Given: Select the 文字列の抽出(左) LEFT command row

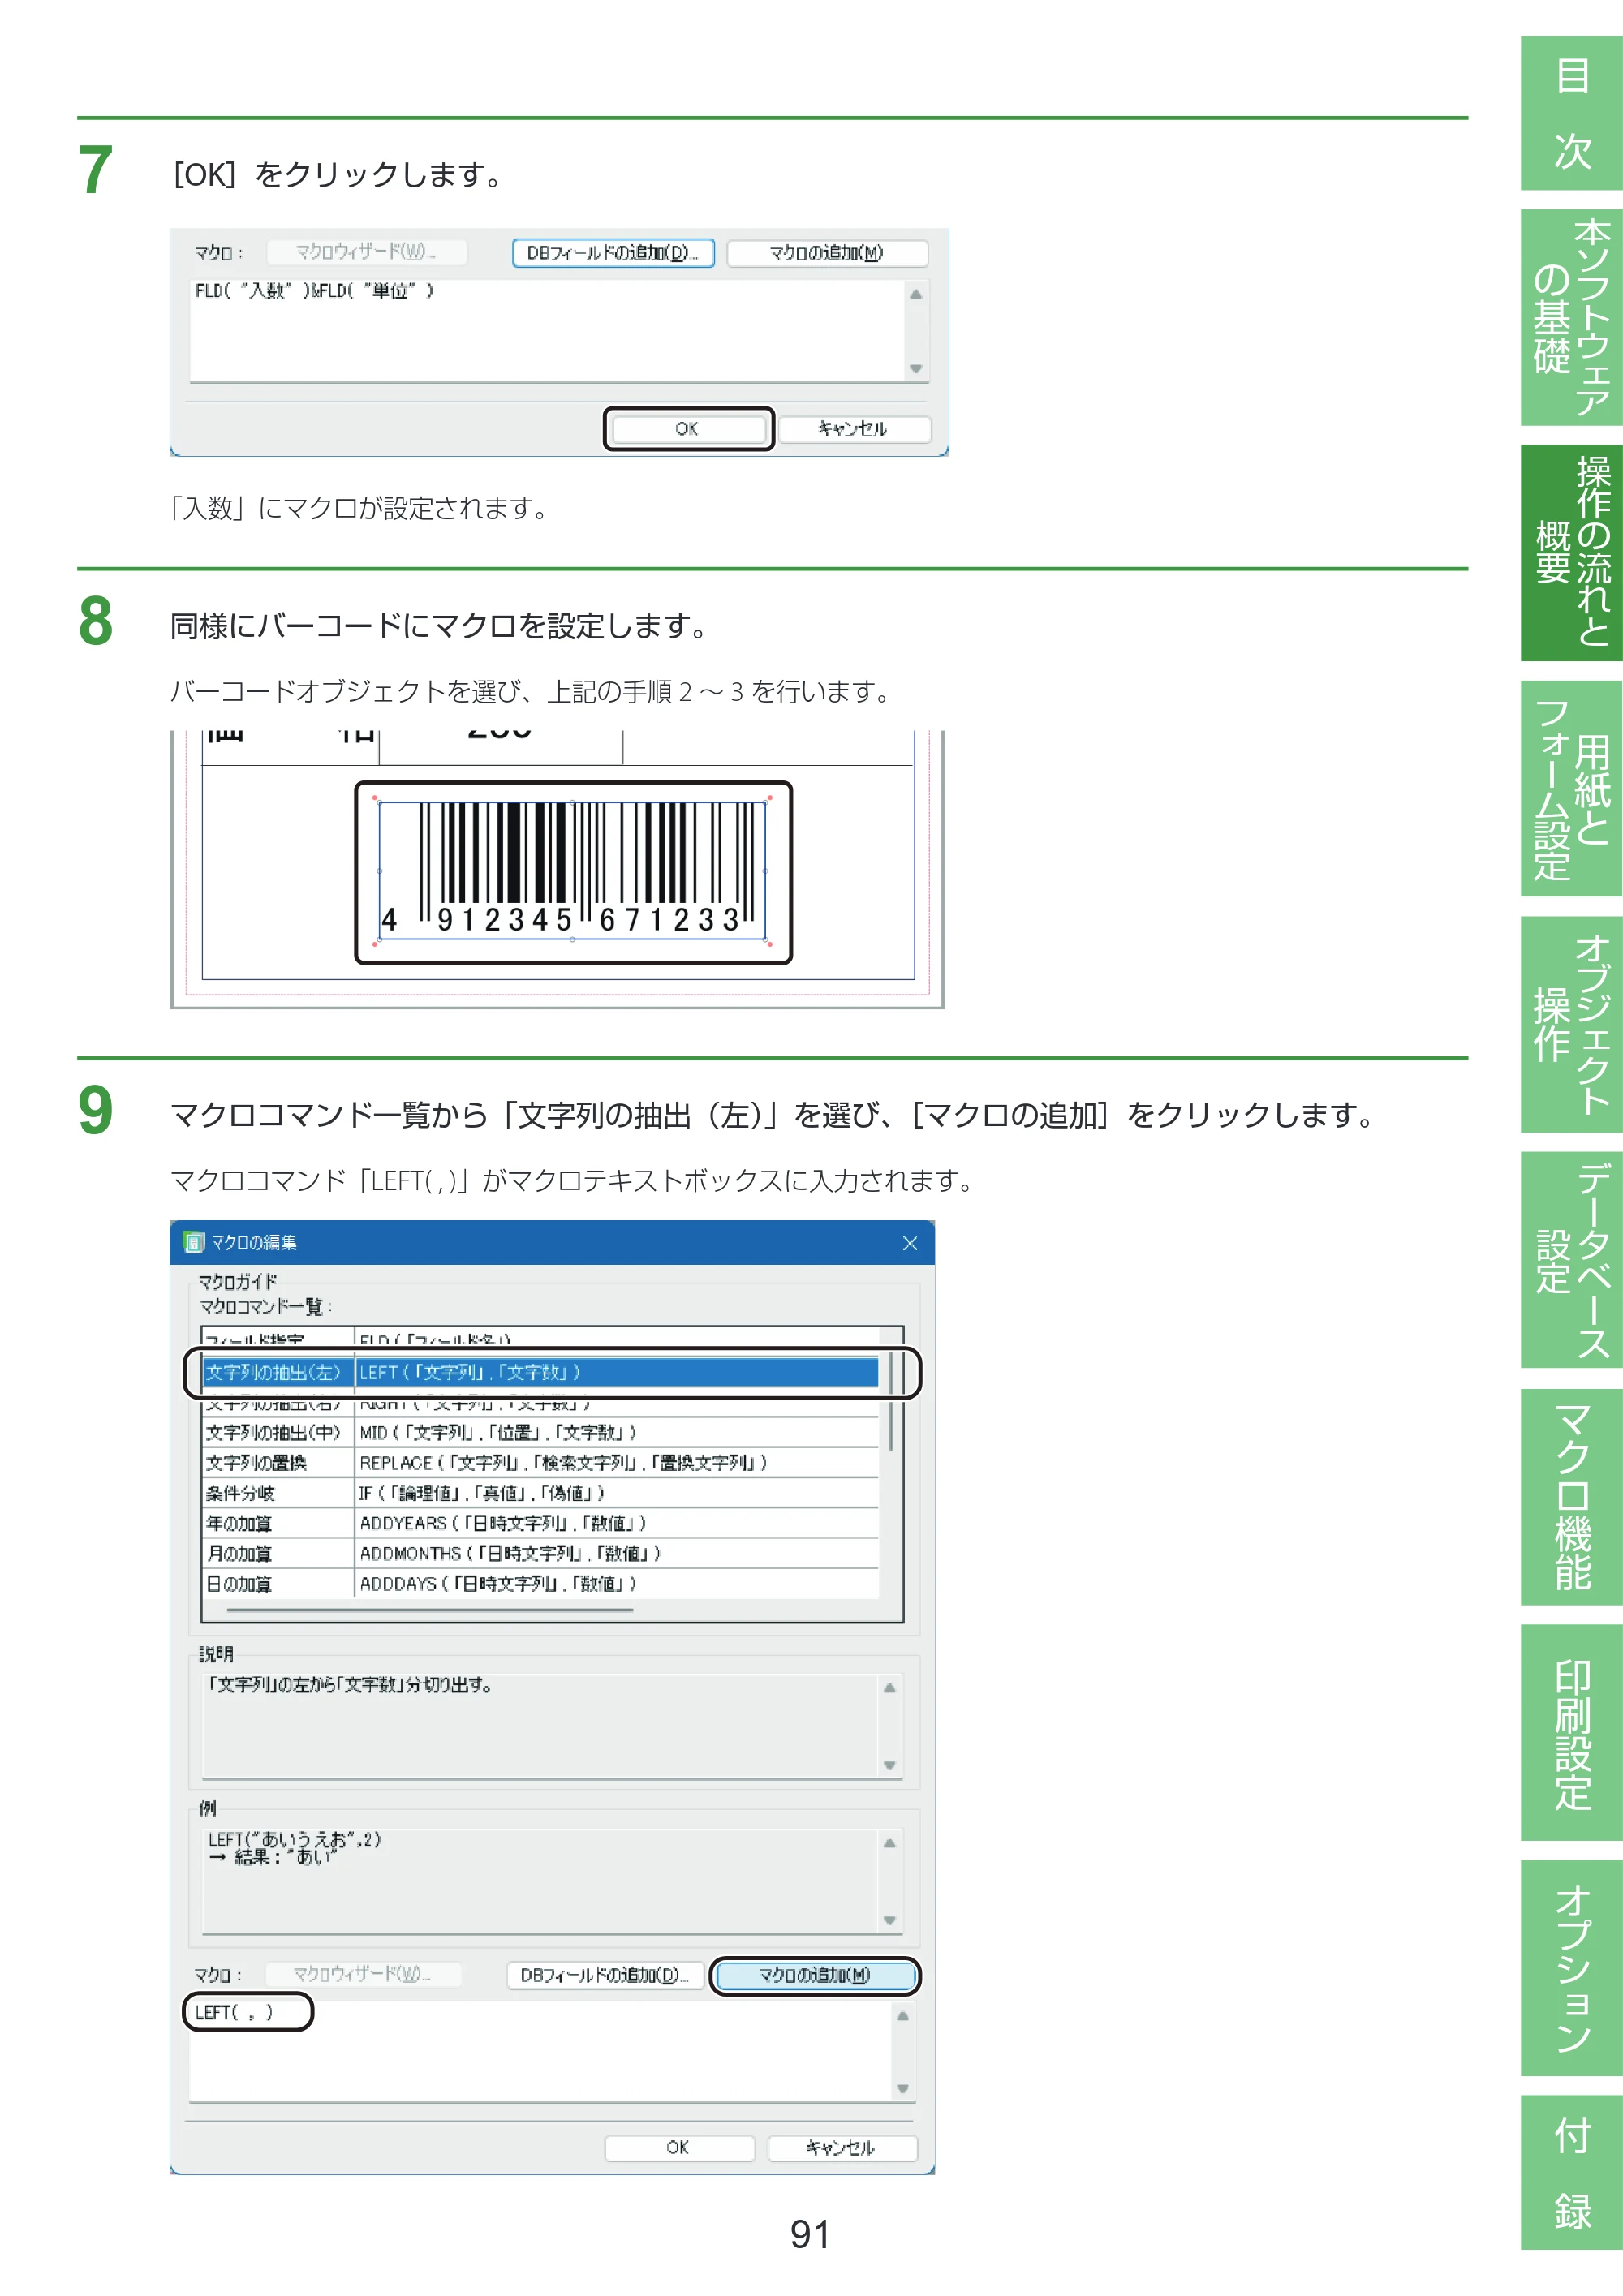Looking at the screenshot, I should tap(541, 1372).
